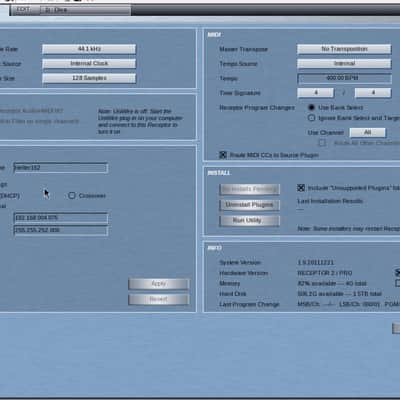Click the Receptor Program Changes label
400x400 pixels.
(257, 108)
